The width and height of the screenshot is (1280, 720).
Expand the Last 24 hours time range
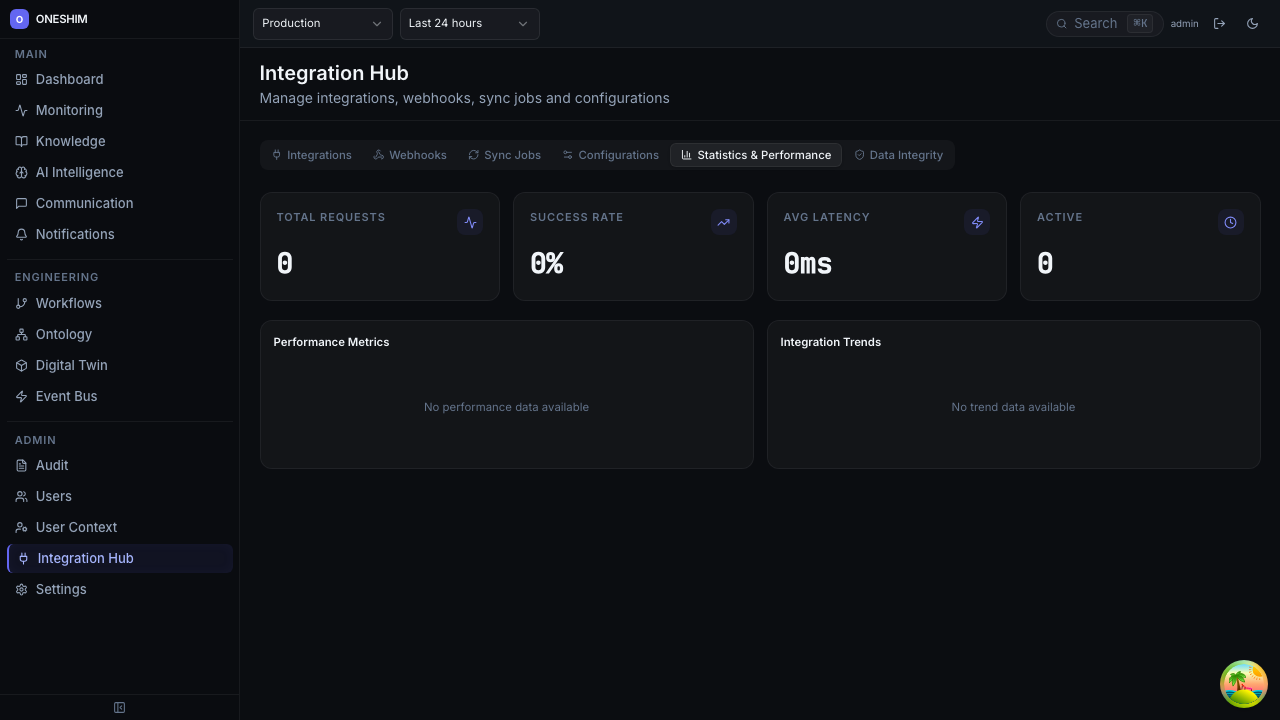coord(469,23)
